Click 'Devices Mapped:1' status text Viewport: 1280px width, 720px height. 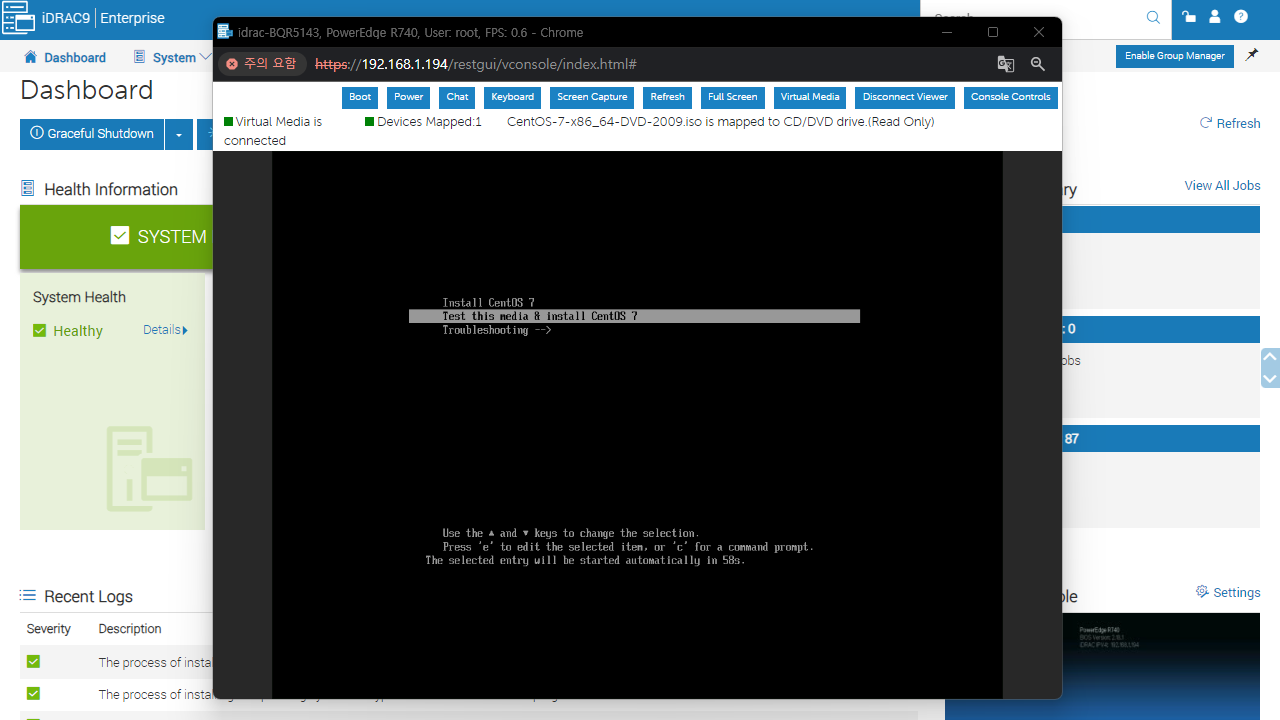(x=429, y=122)
